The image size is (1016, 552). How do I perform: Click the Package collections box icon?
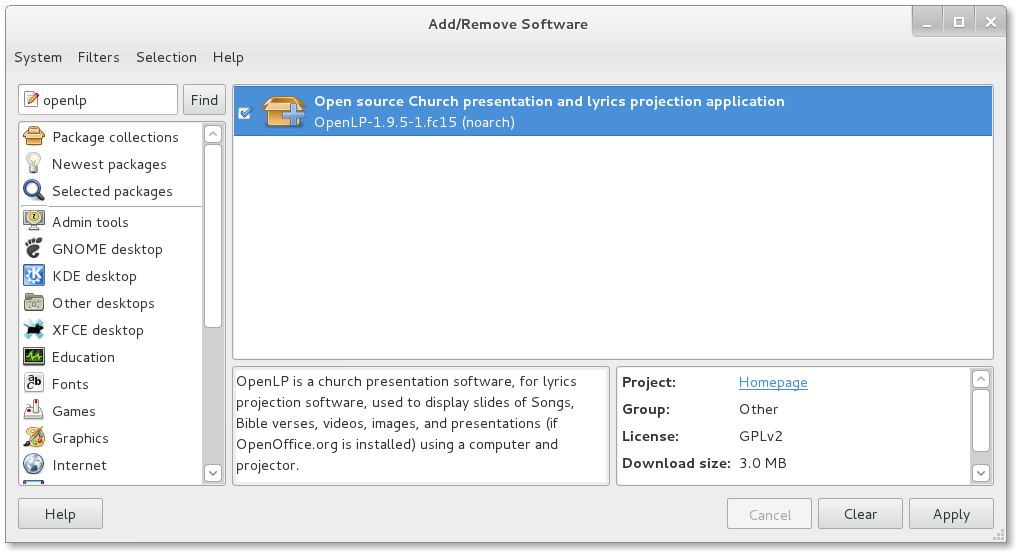[34, 137]
